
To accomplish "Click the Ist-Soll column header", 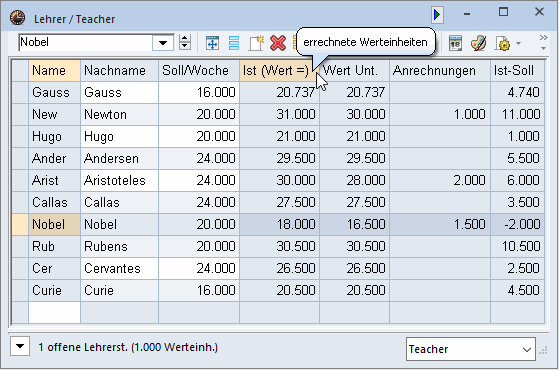I will point(517,71).
